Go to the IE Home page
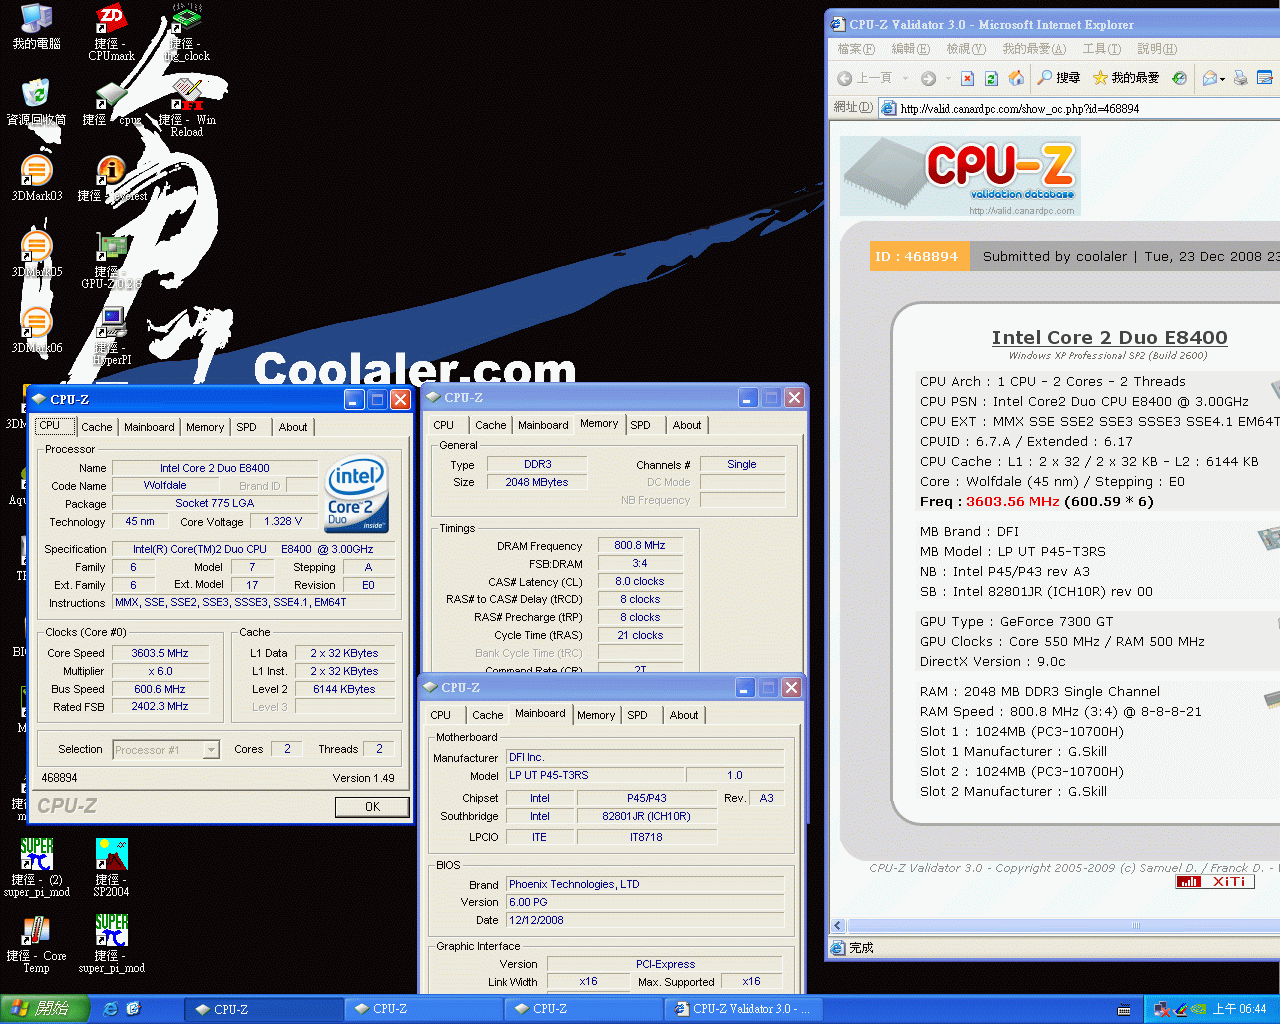This screenshot has height=1024, width=1280. pyautogui.click(x=1016, y=78)
